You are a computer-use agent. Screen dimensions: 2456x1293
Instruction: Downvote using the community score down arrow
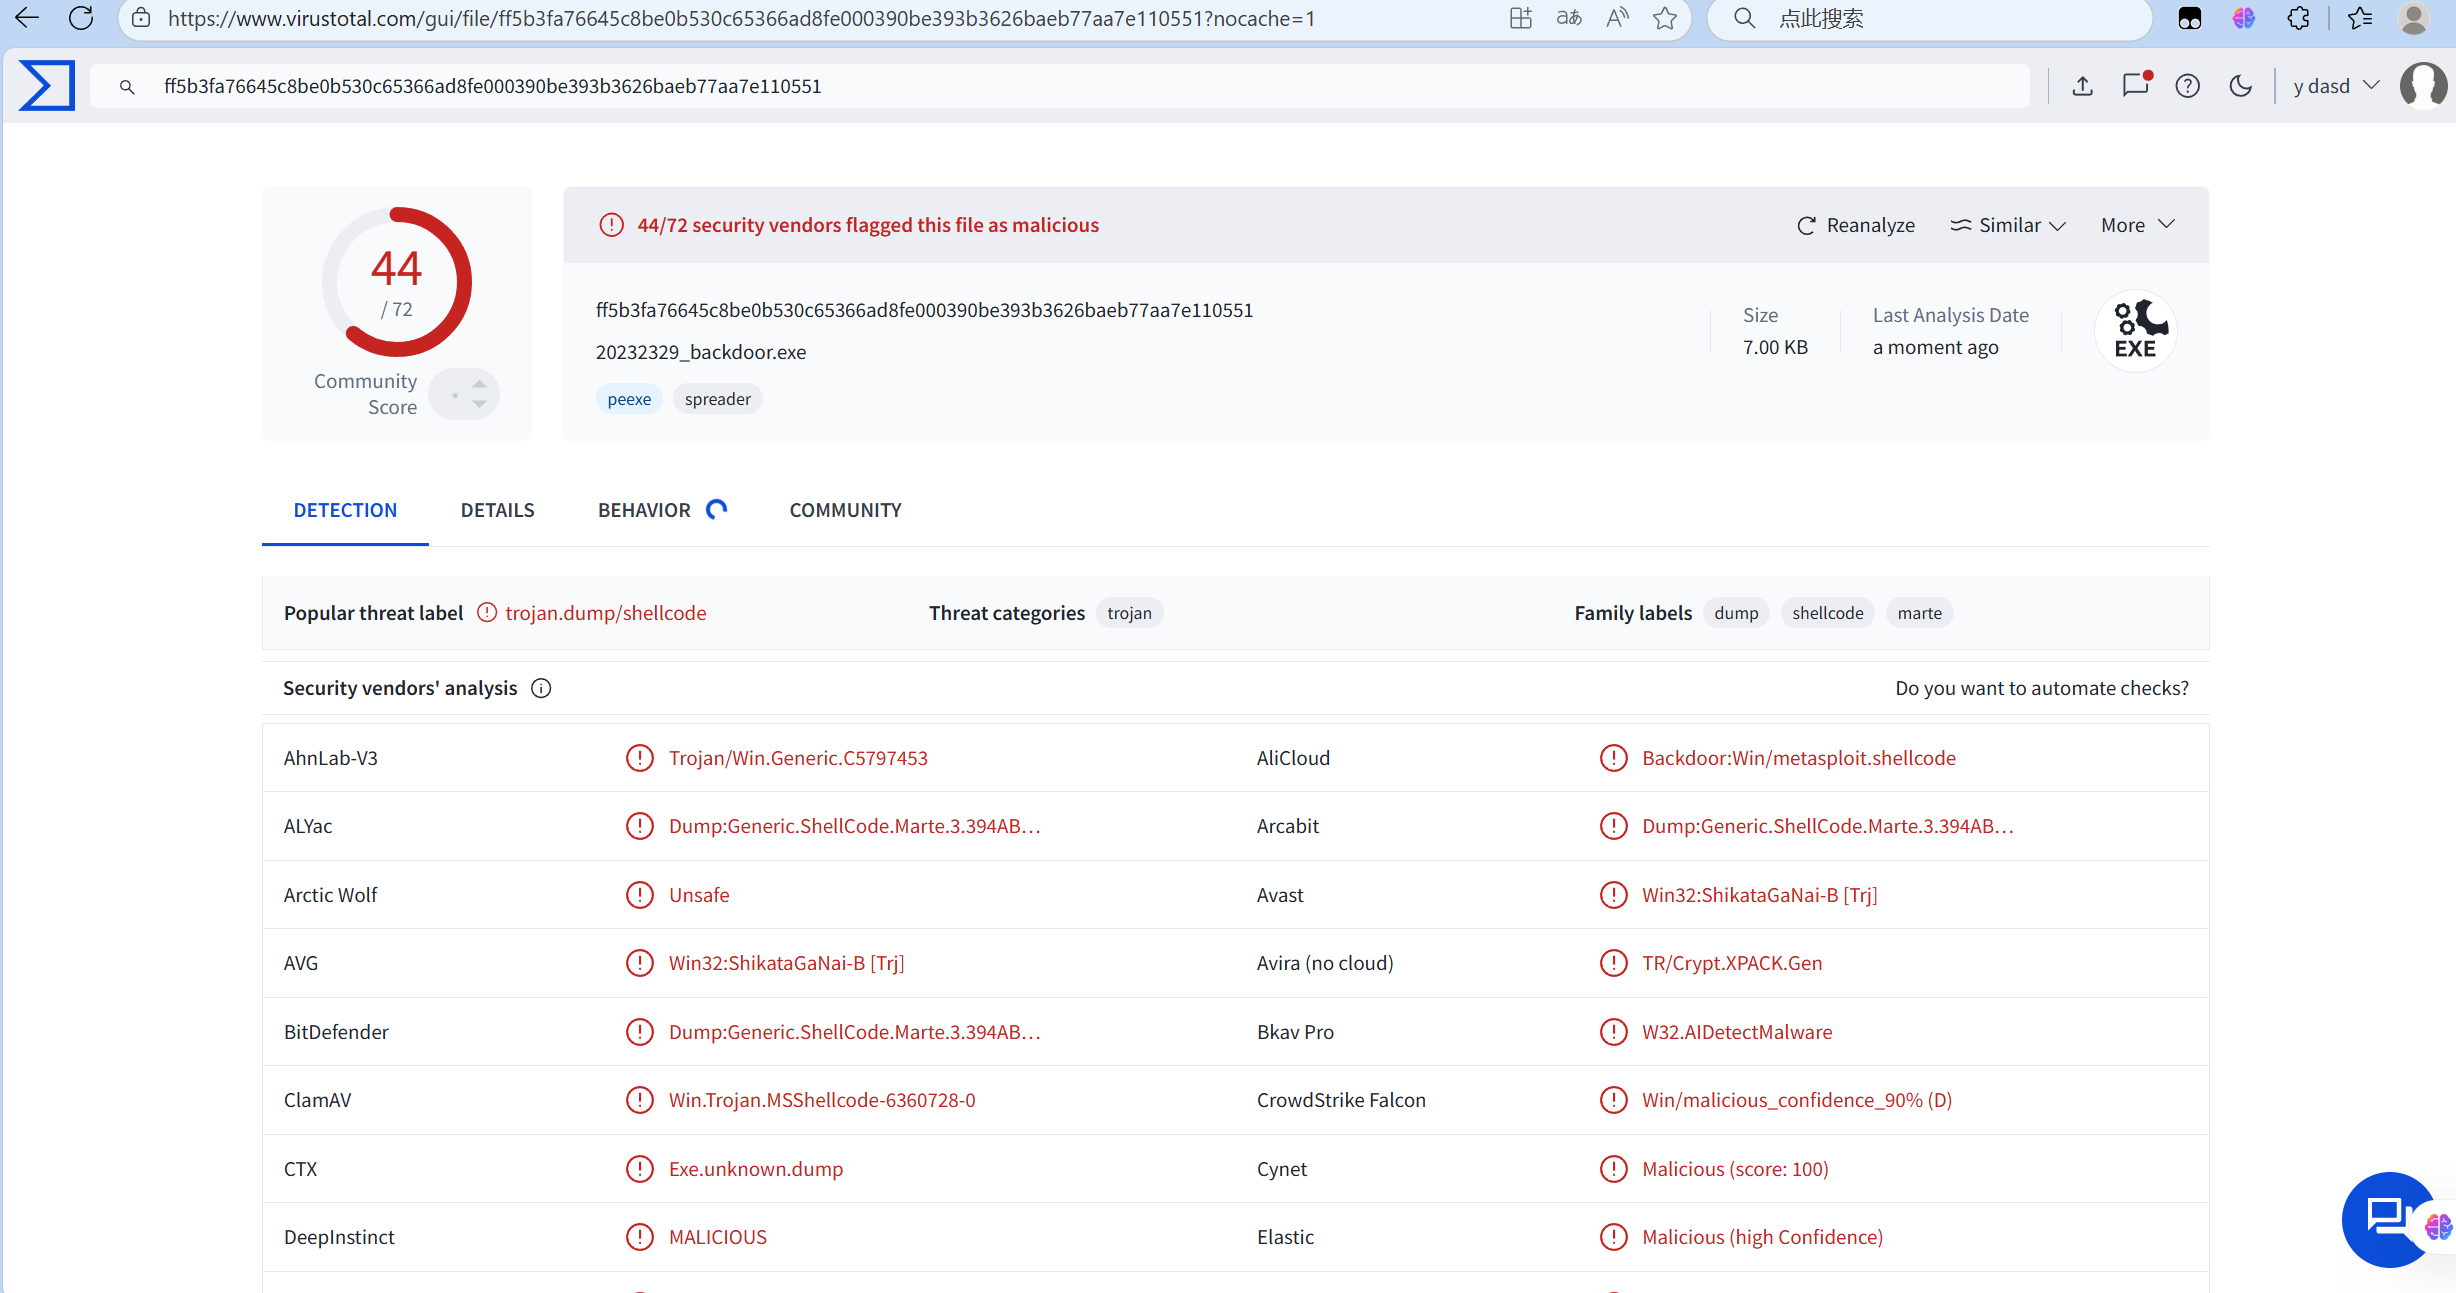[480, 404]
